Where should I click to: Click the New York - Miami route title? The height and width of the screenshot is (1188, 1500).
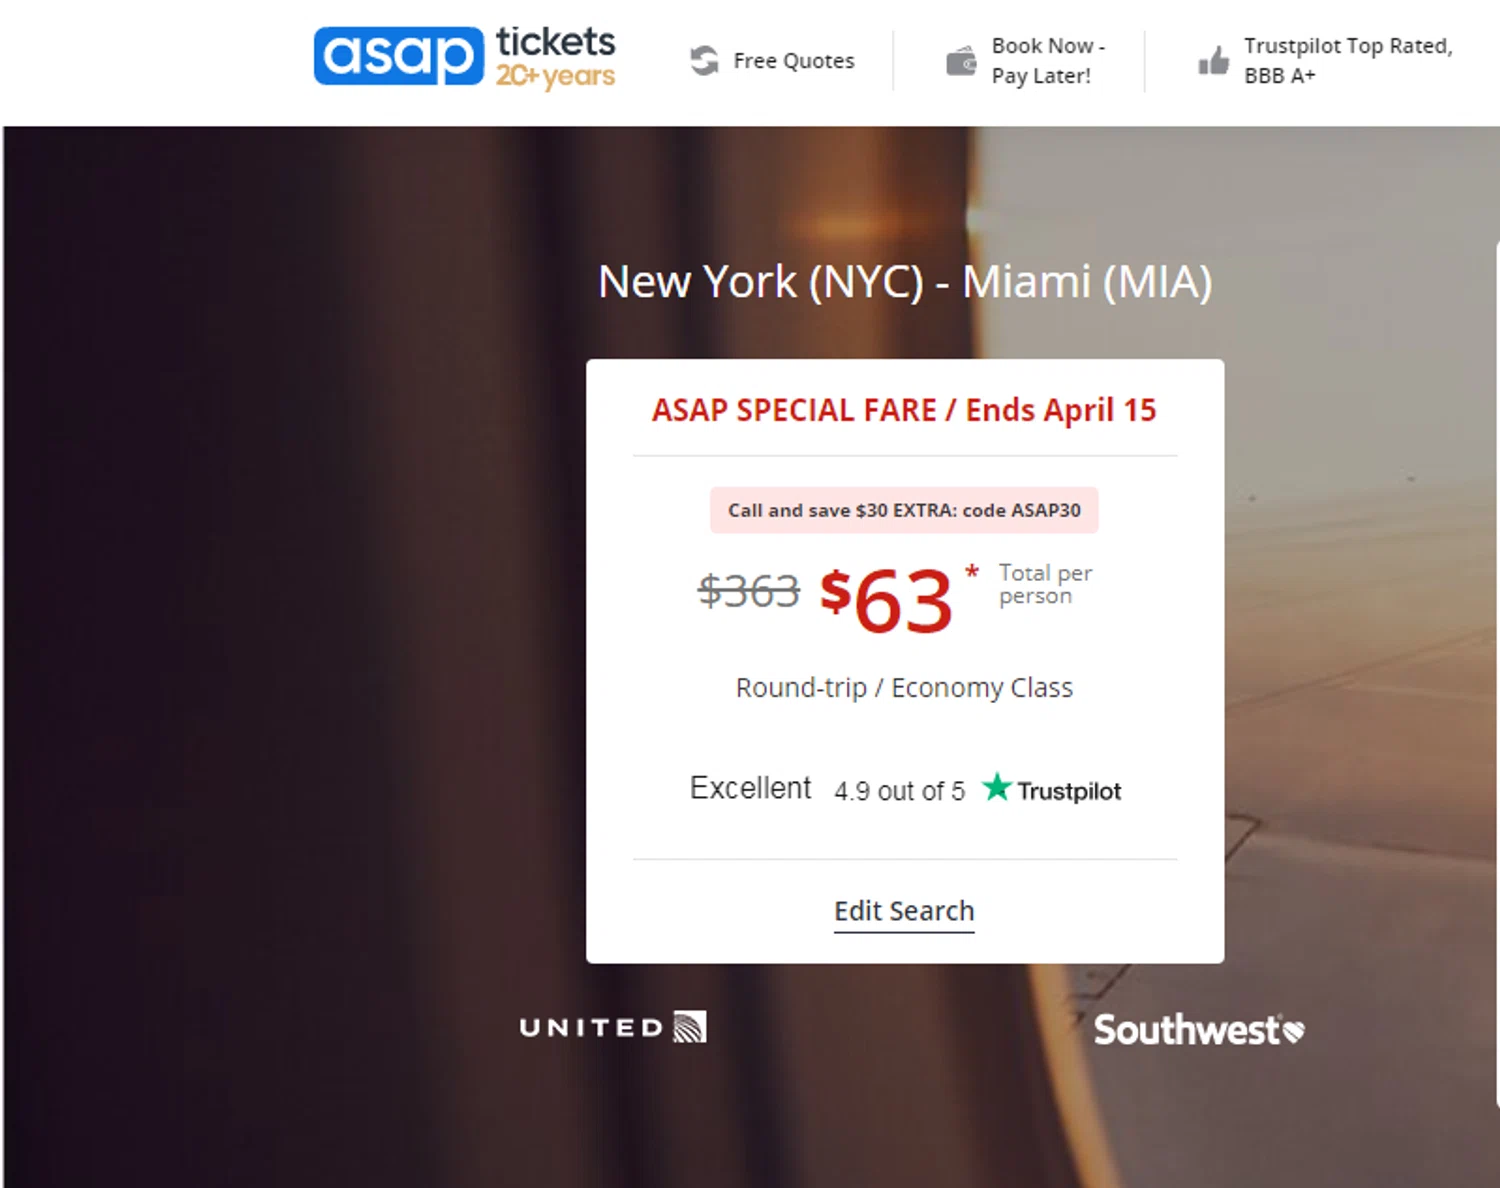[904, 282]
